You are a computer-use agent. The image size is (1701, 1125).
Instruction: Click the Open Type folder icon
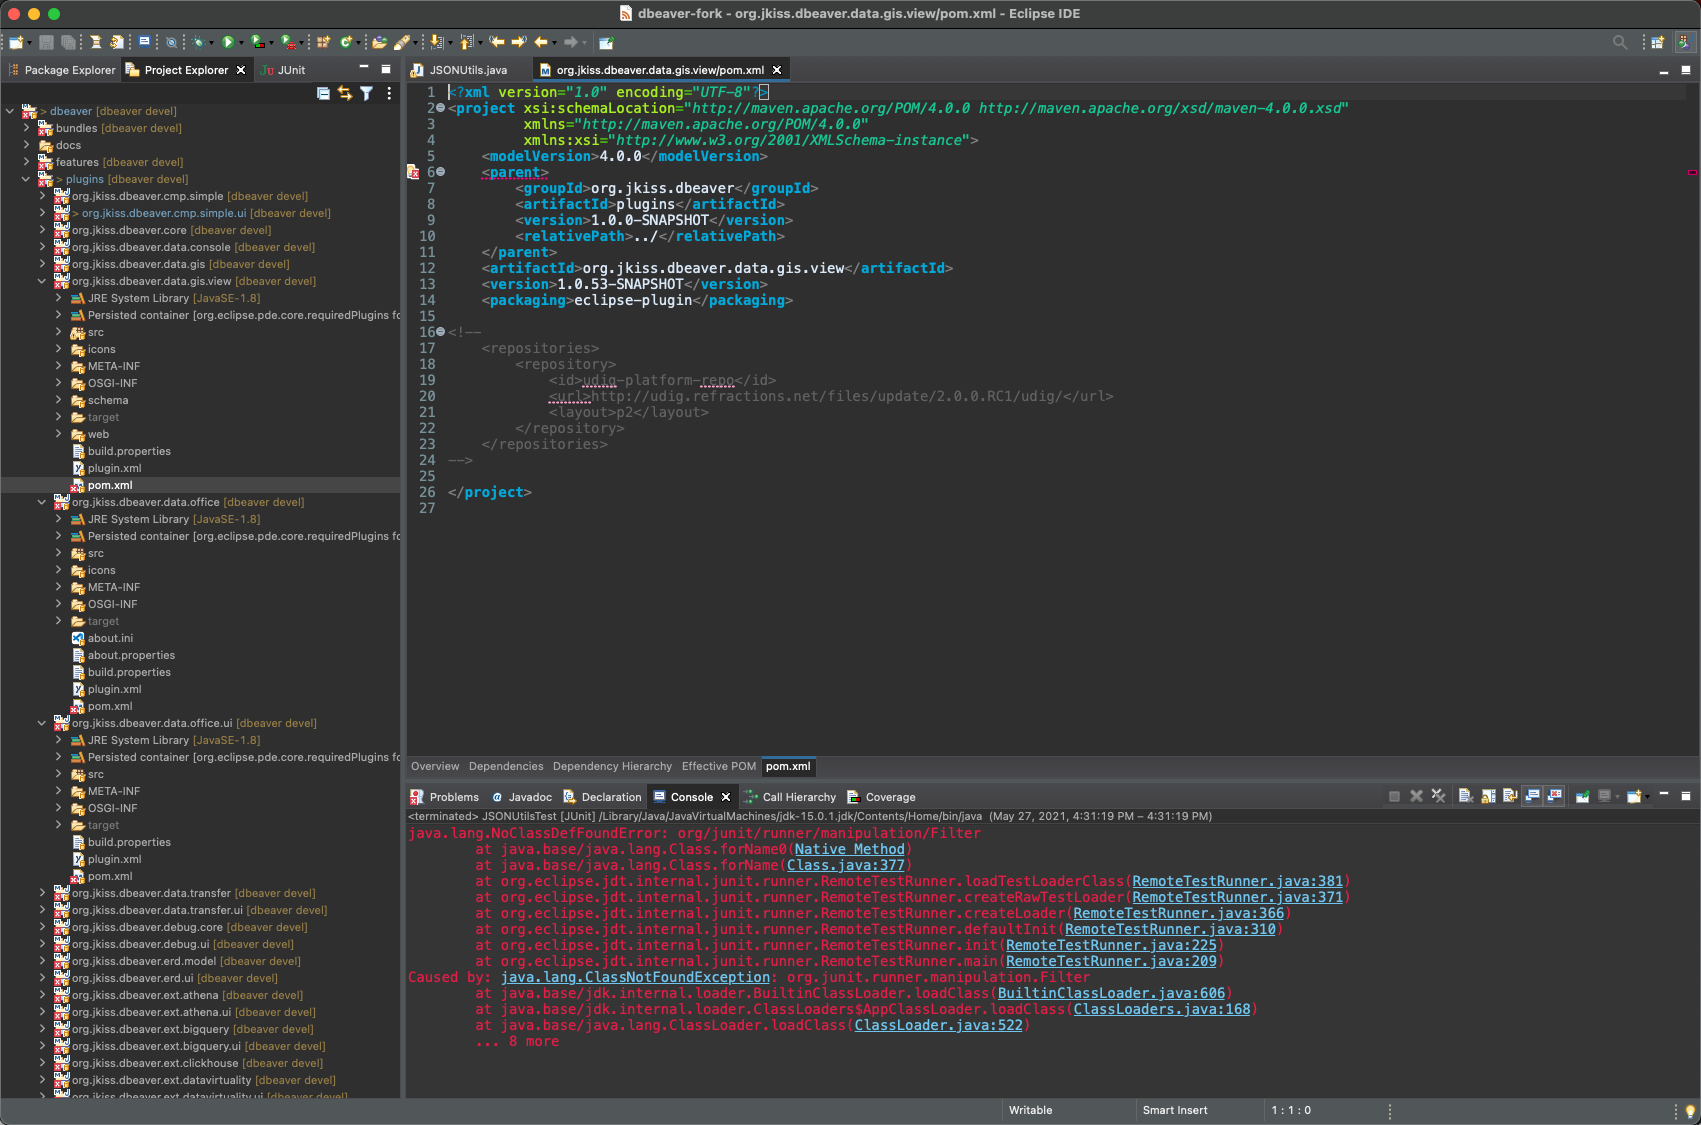[379, 42]
